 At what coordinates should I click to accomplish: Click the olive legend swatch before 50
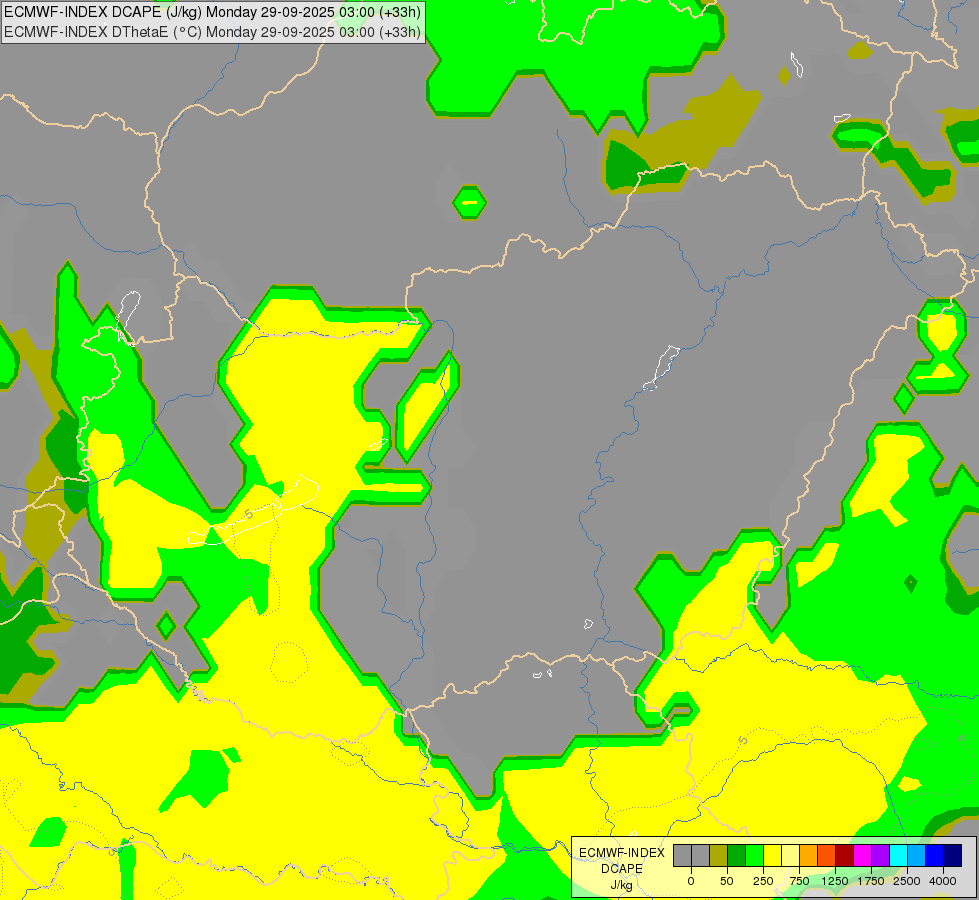719,855
